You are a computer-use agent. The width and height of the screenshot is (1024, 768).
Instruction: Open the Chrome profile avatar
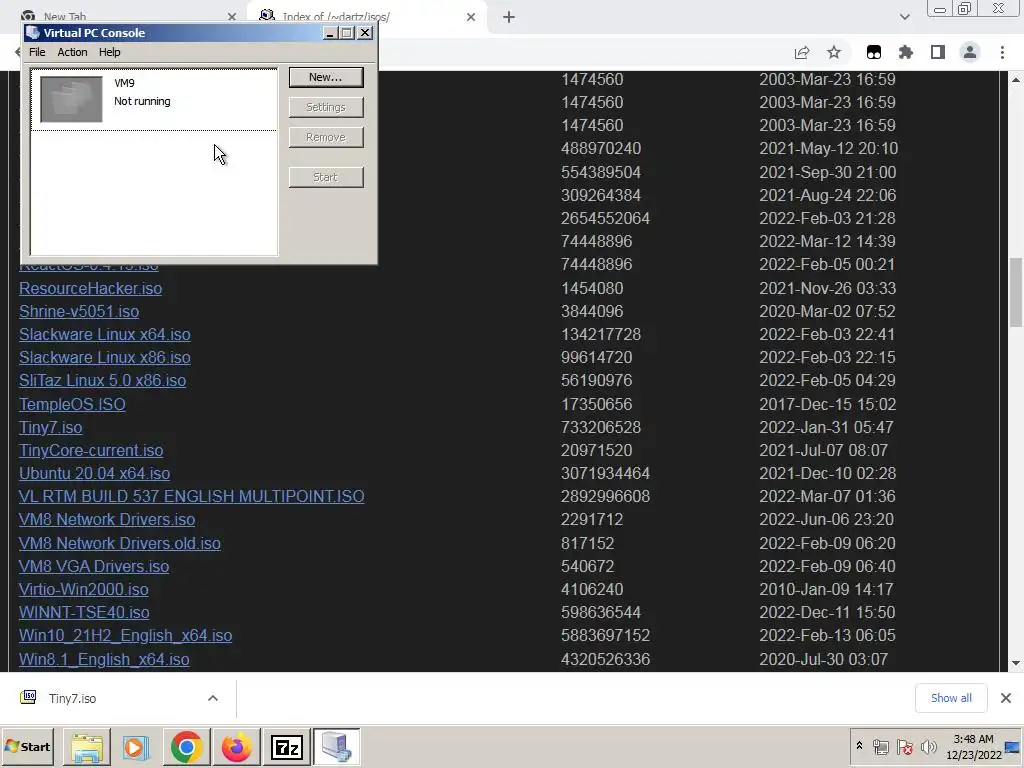(970, 52)
